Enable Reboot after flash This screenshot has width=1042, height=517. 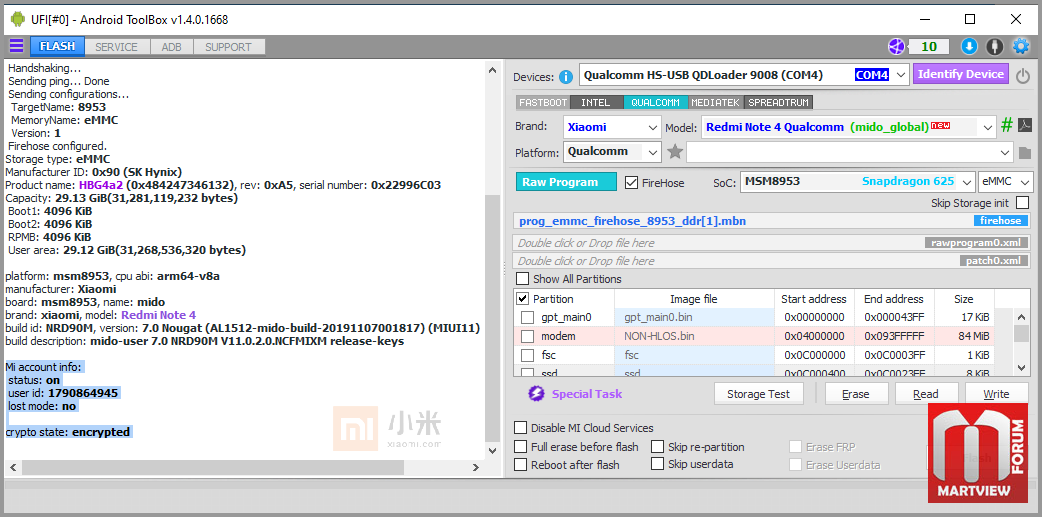[x=520, y=465]
